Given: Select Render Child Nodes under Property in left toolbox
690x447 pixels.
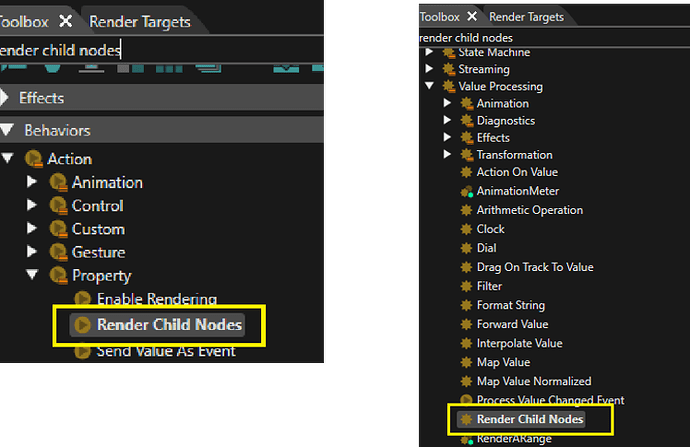Looking at the screenshot, I should tap(157, 325).
